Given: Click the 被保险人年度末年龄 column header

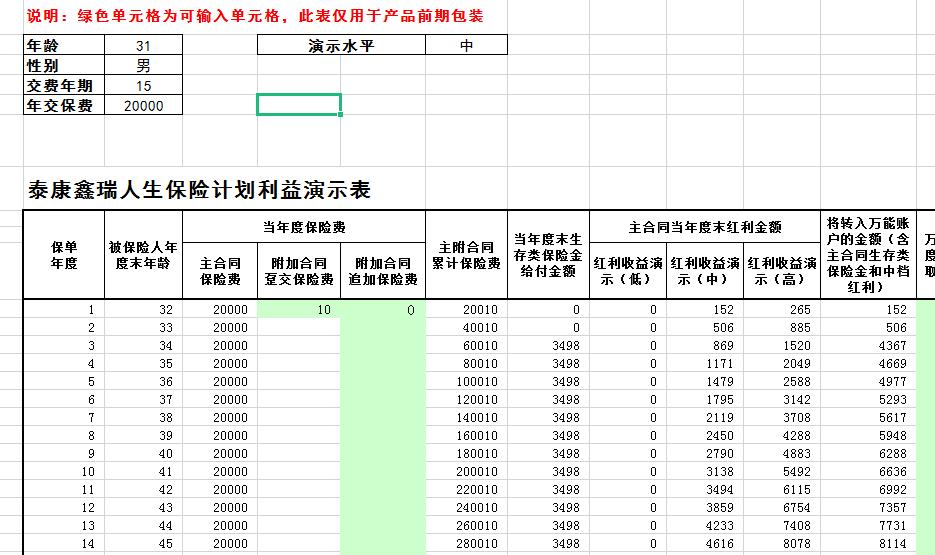Looking at the screenshot, I should click(x=143, y=255).
